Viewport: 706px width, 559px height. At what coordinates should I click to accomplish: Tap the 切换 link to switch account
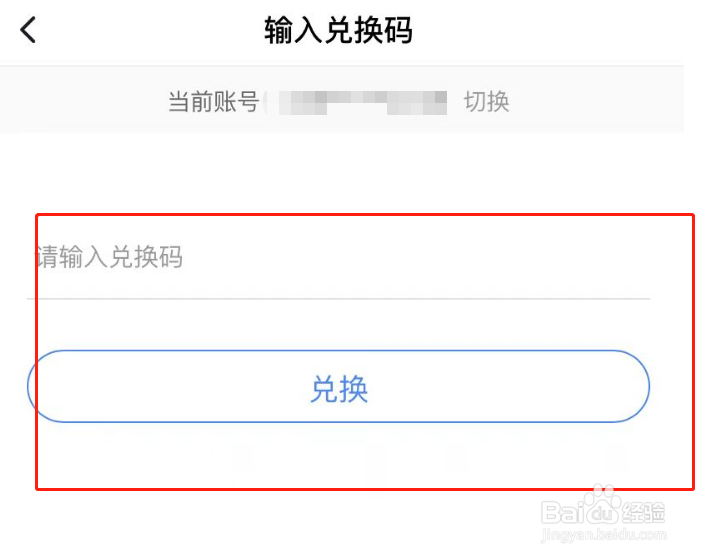(x=487, y=101)
